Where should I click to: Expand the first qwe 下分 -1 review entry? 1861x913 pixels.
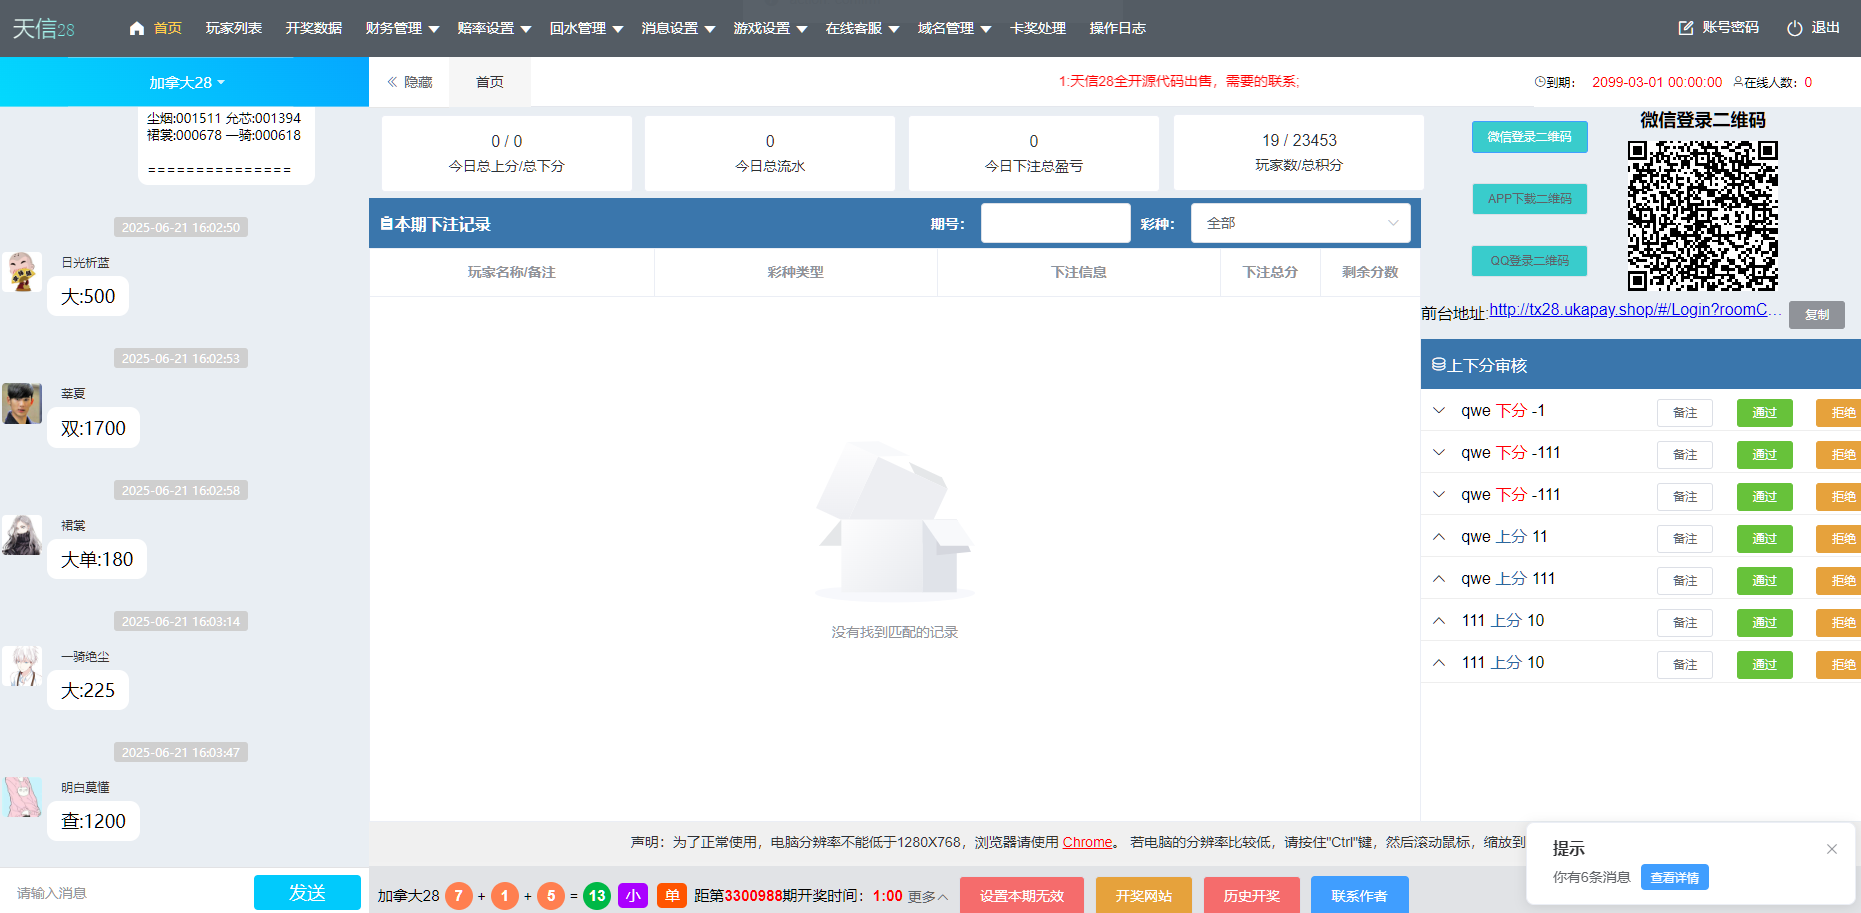tap(1439, 410)
